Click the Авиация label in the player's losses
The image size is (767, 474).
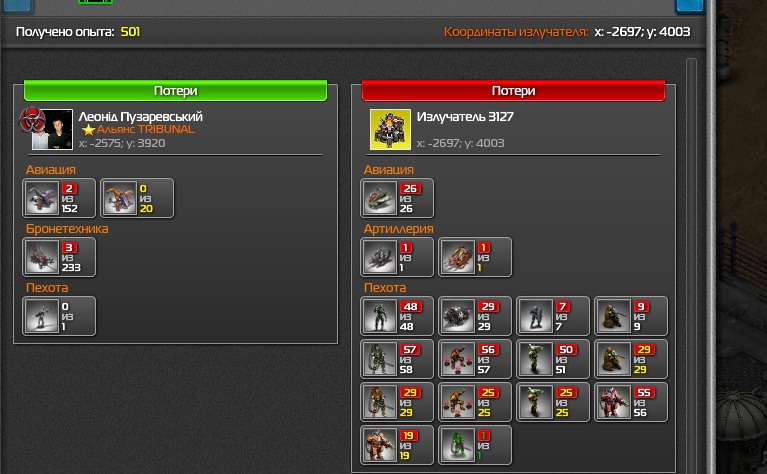pos(51,170)
